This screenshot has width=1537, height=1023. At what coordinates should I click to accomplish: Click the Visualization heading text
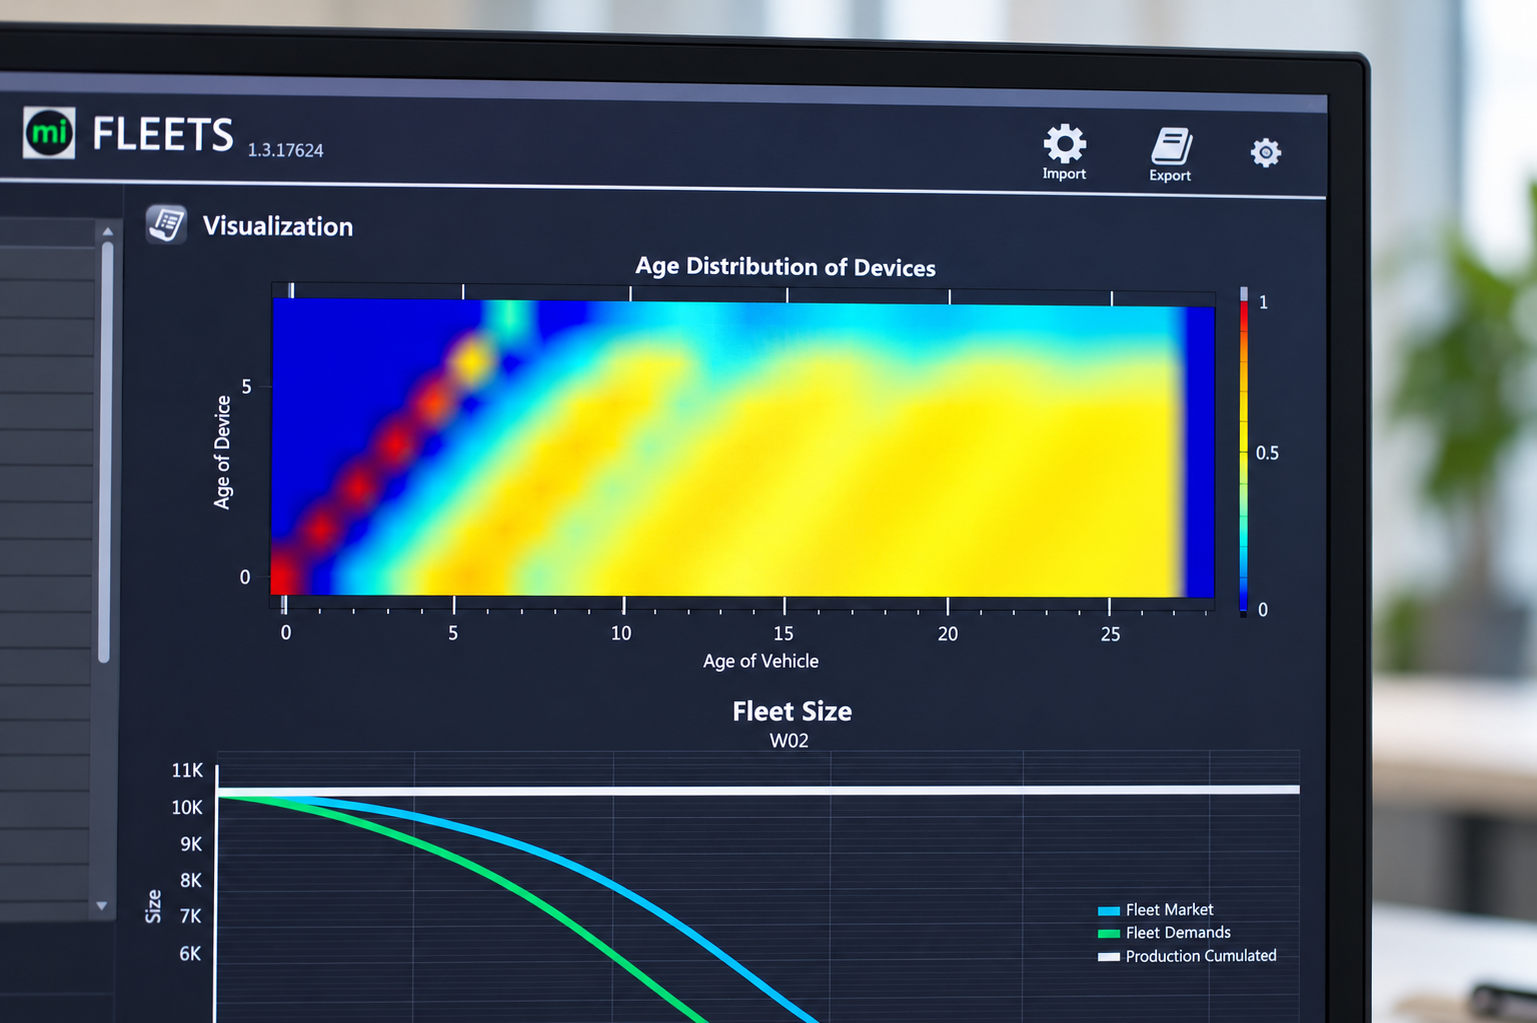click(x=278, y=226)
